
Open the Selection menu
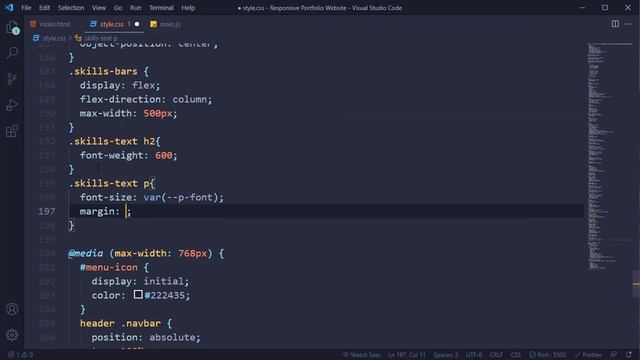click(x=71, y=8)
